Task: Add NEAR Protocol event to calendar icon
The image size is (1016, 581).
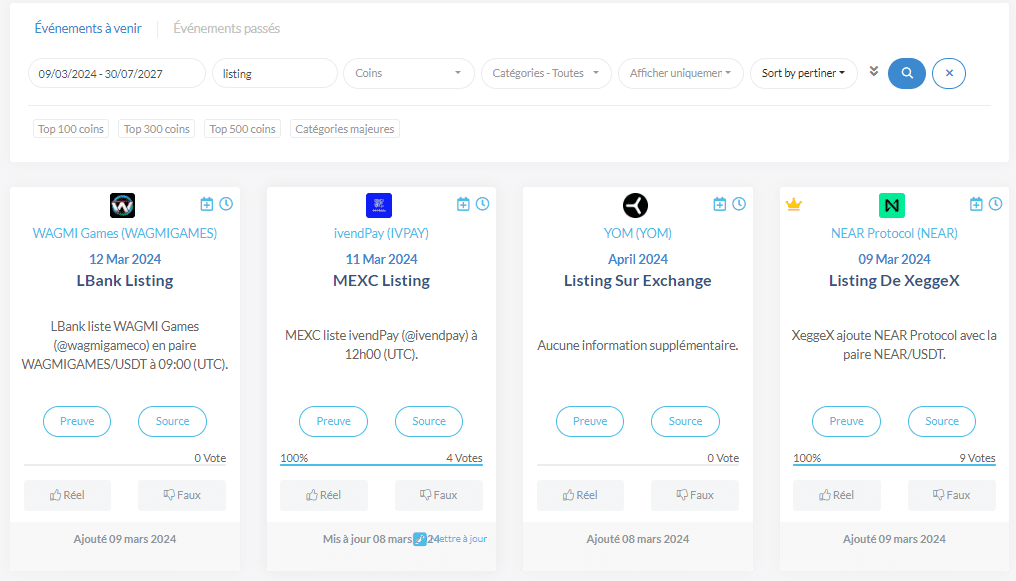Action: 976,204
